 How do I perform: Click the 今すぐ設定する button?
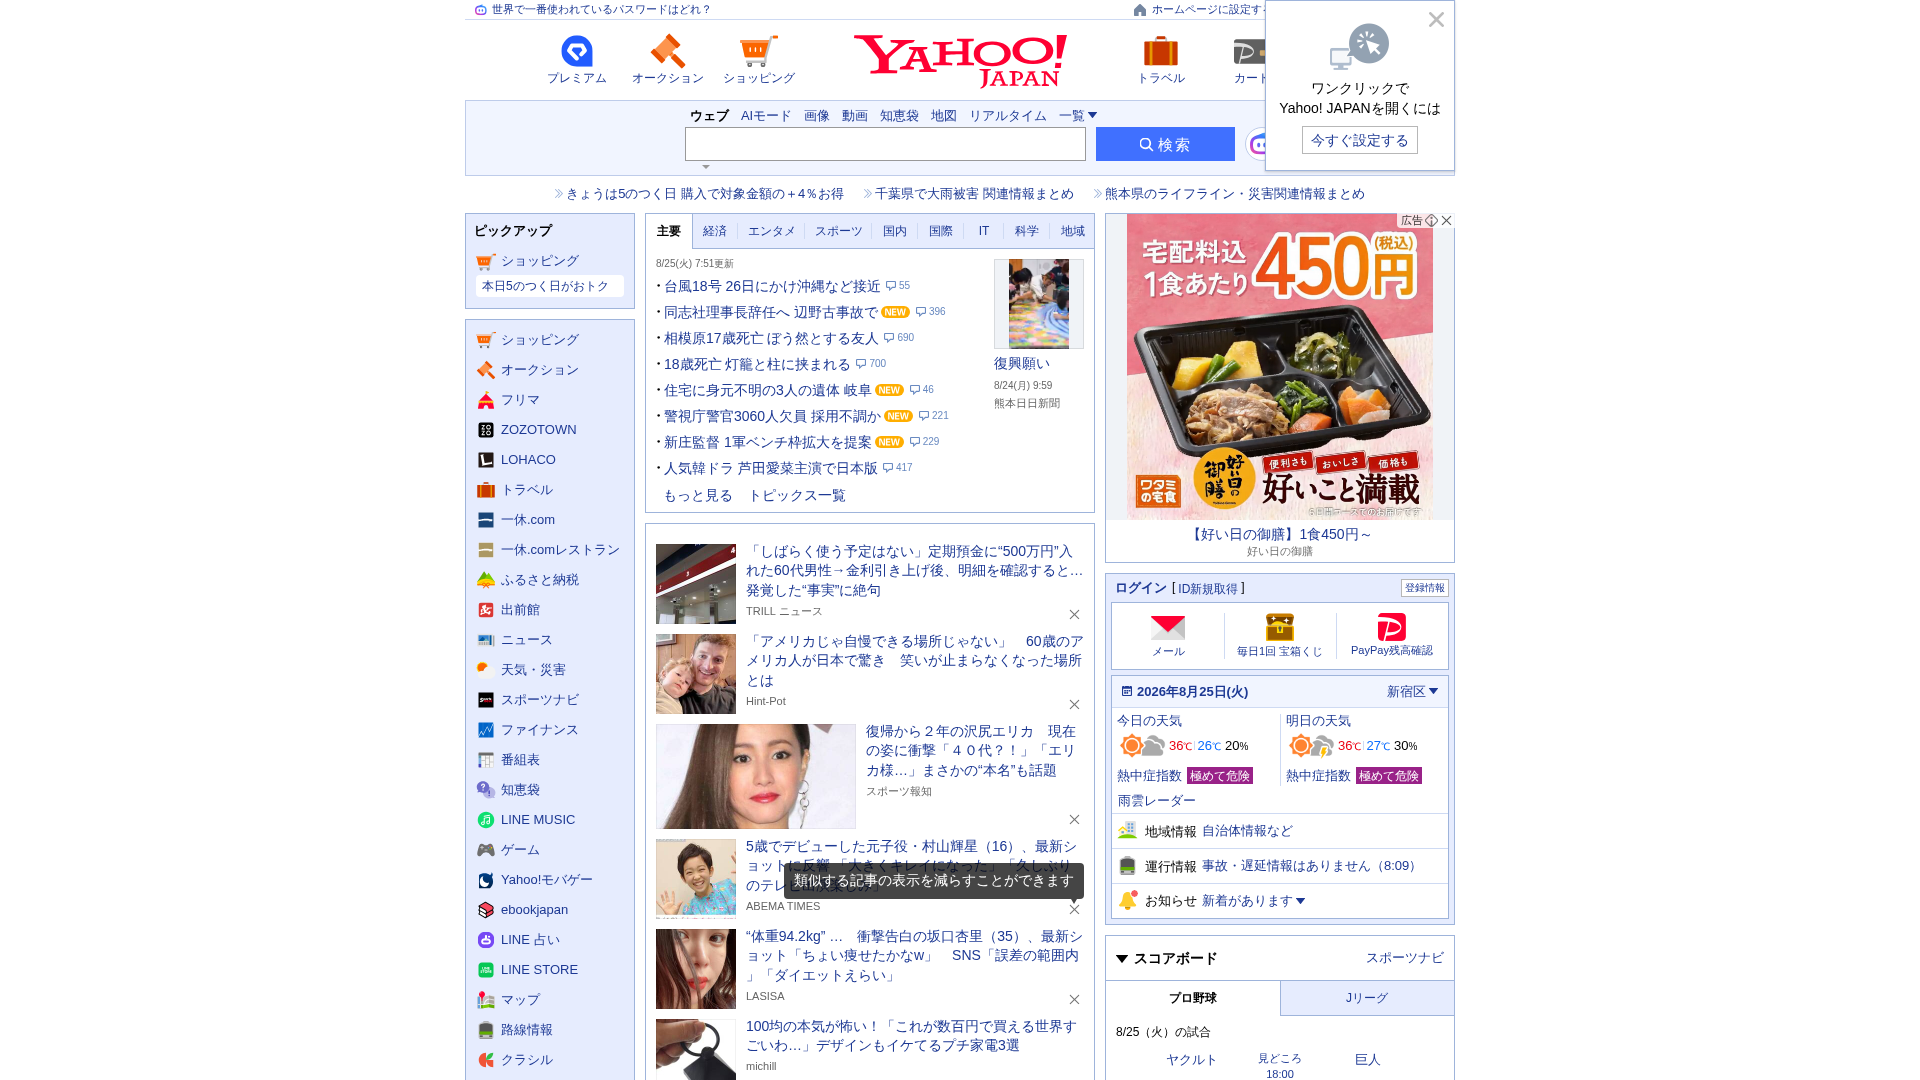(1359, 140)
